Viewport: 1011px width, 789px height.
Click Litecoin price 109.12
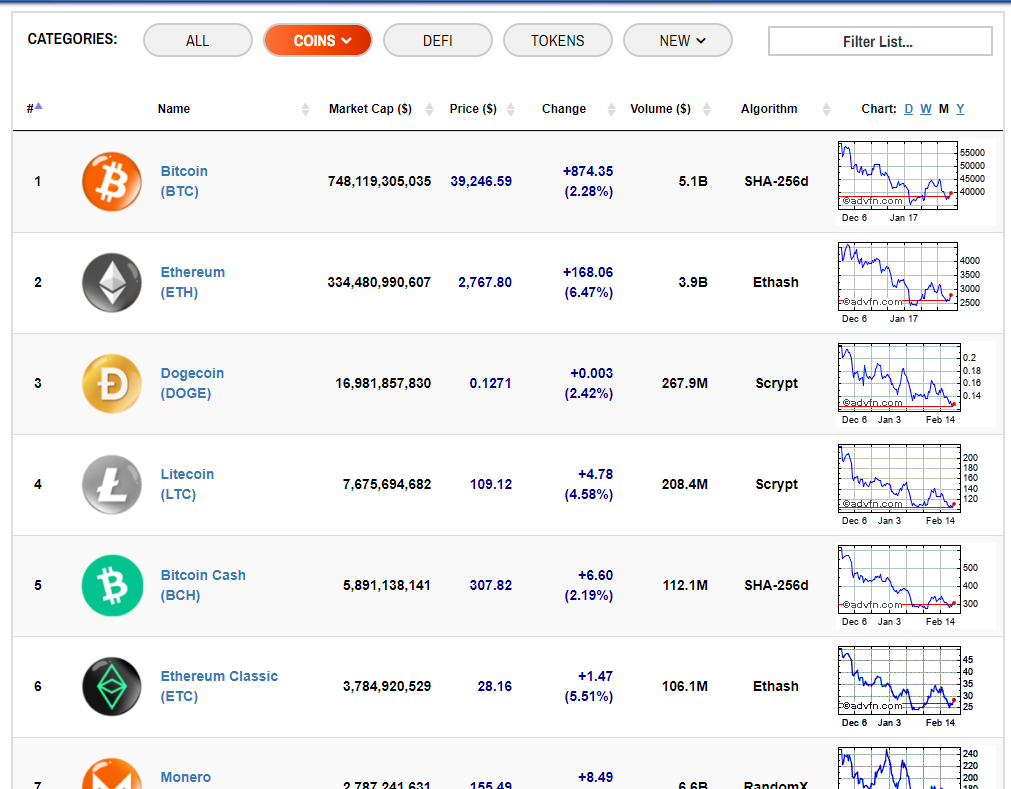point(491,484)
